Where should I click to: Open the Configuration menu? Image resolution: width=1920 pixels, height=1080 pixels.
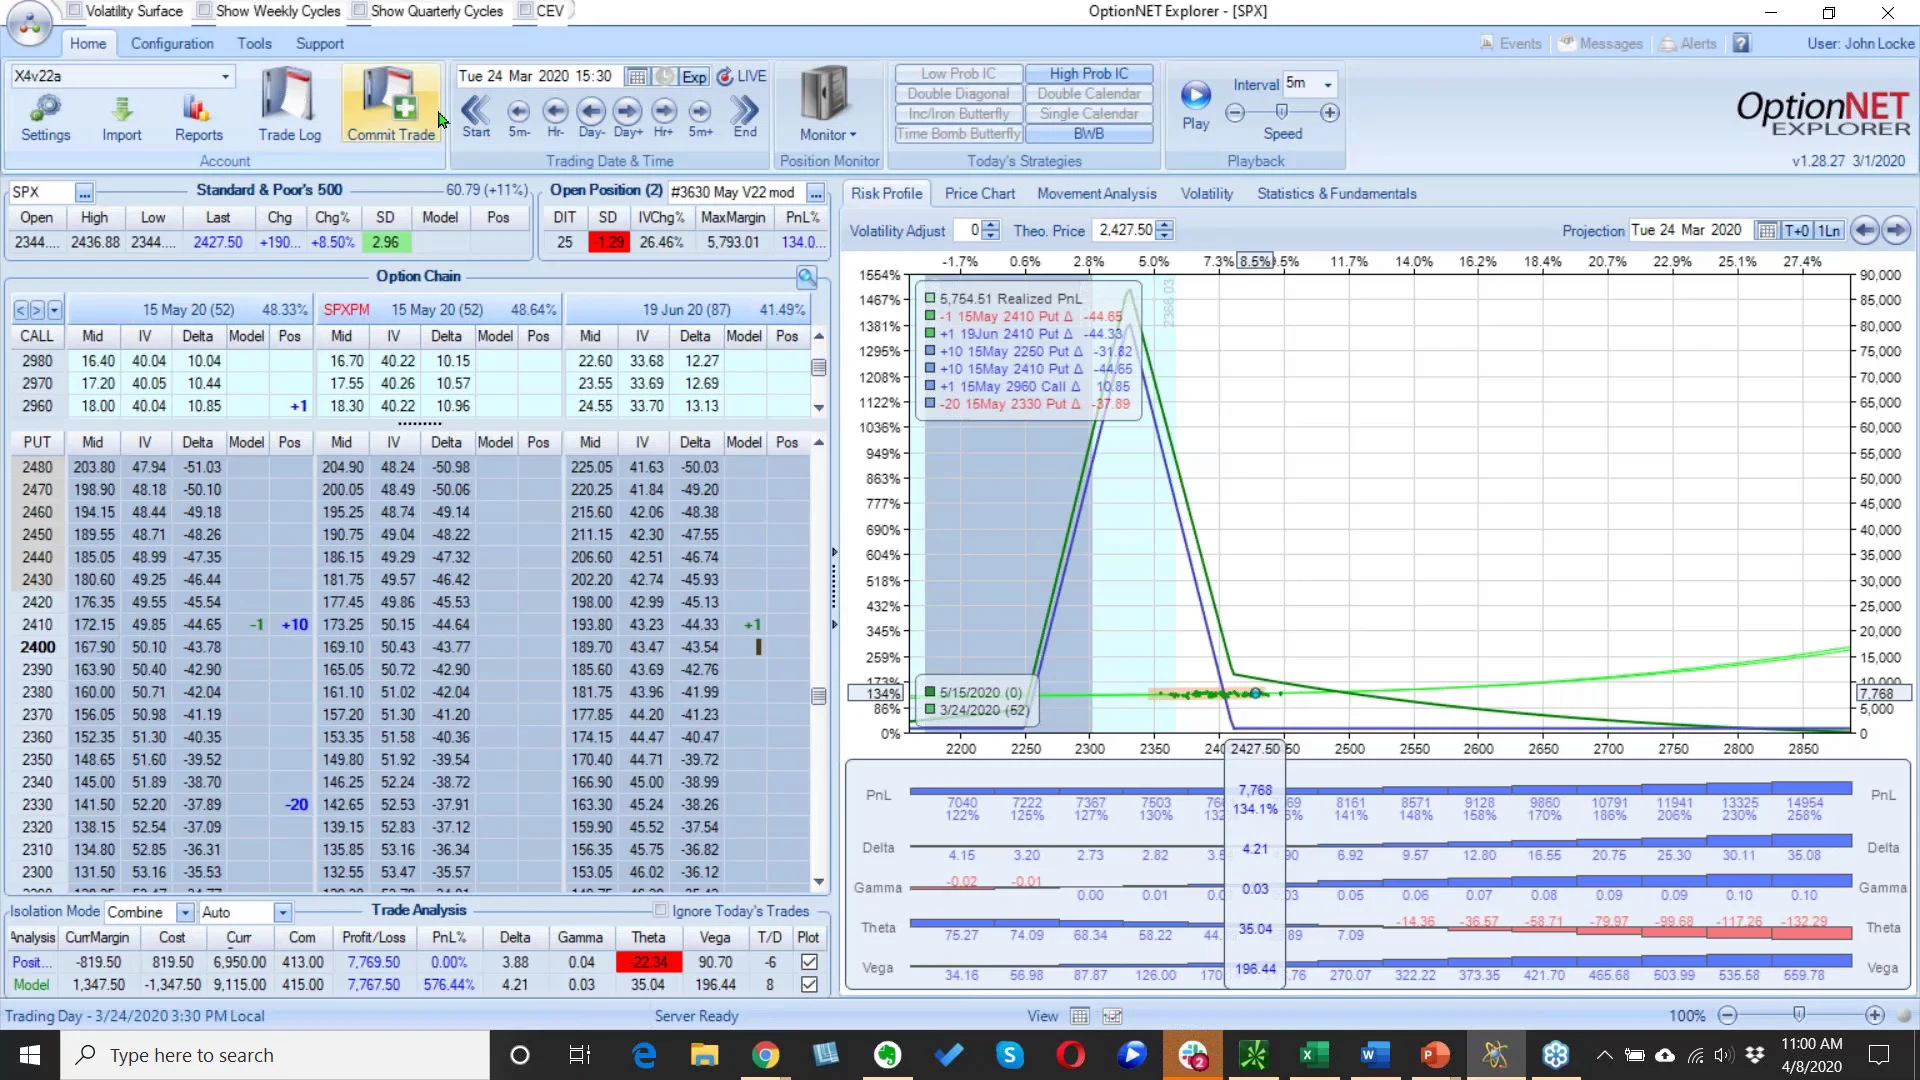pos(172,44)
